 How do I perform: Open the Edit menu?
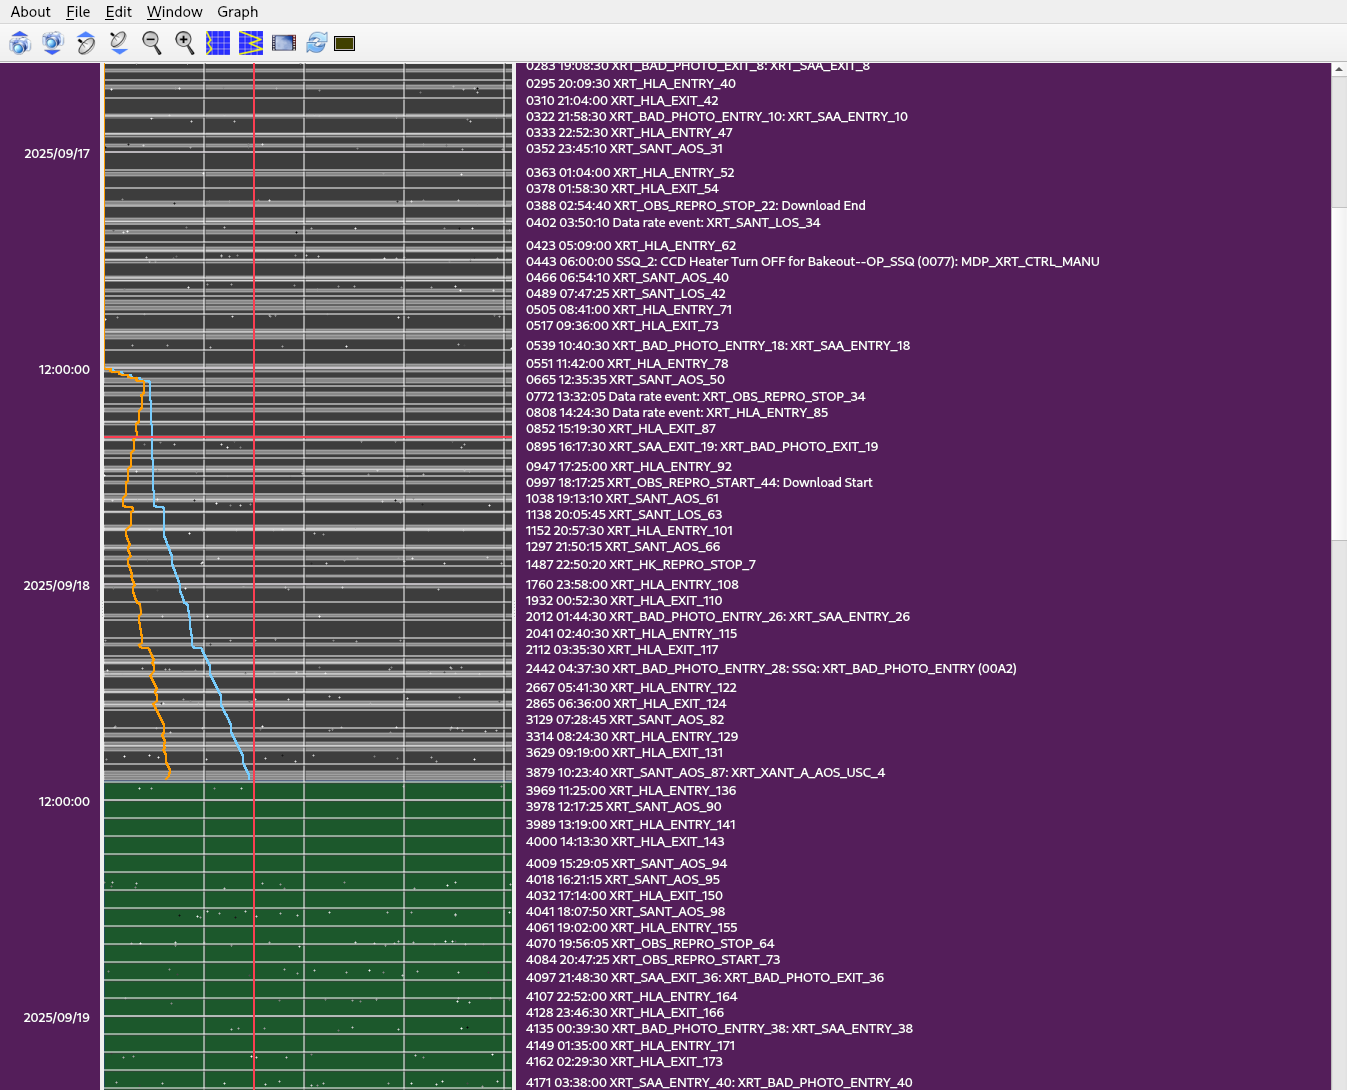[119, 12]
